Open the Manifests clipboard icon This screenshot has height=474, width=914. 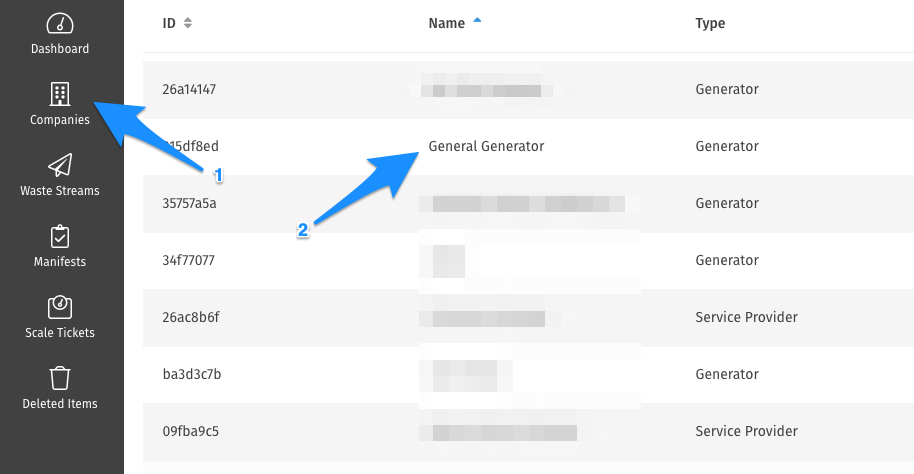click(x=59, y=237)
